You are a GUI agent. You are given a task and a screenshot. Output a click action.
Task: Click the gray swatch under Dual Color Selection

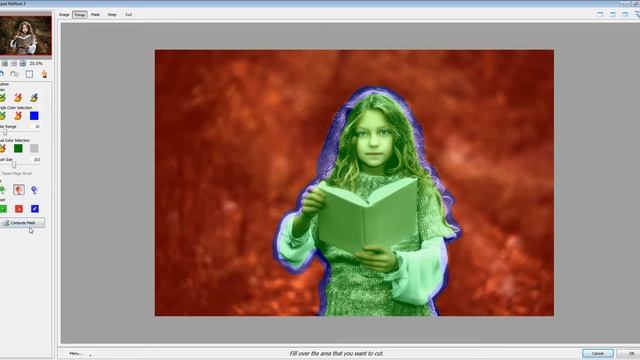tap(34, 149)
